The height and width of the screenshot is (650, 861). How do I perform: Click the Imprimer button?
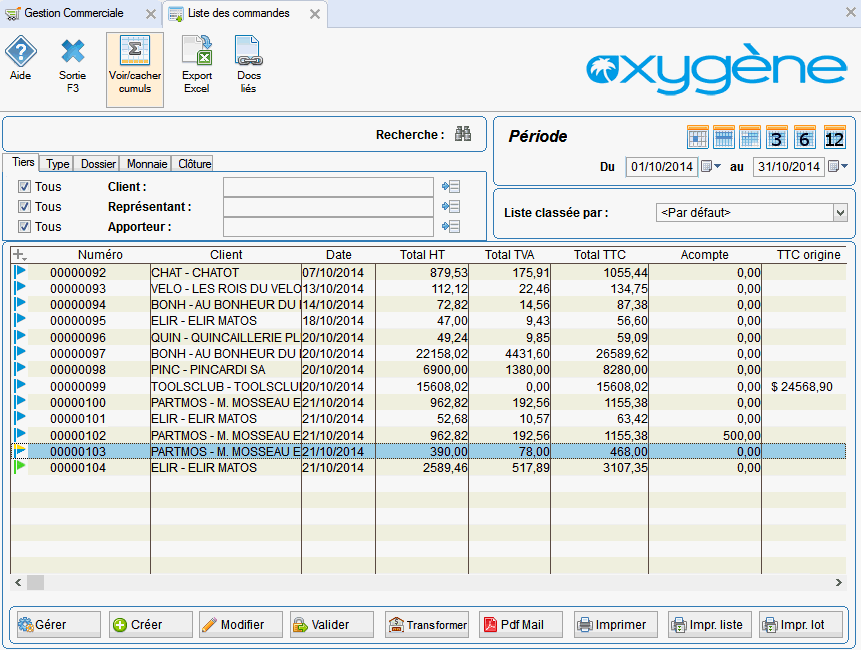click(x=616, y=625)
